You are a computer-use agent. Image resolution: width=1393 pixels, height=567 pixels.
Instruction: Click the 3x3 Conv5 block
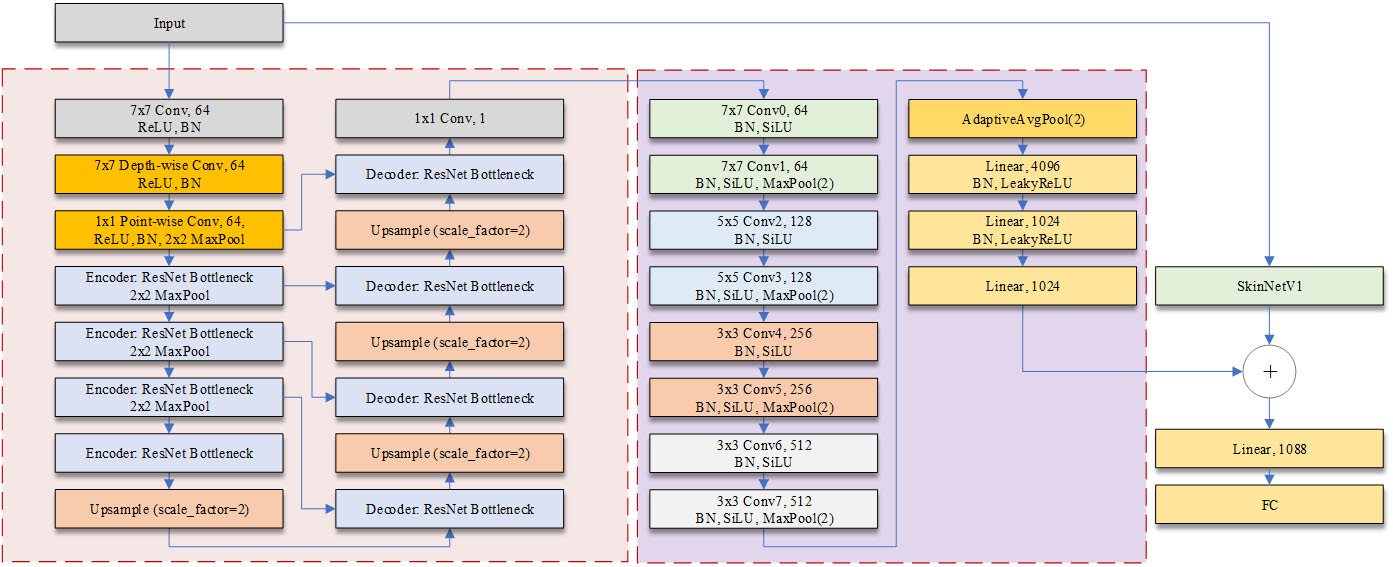coord(764,397)
